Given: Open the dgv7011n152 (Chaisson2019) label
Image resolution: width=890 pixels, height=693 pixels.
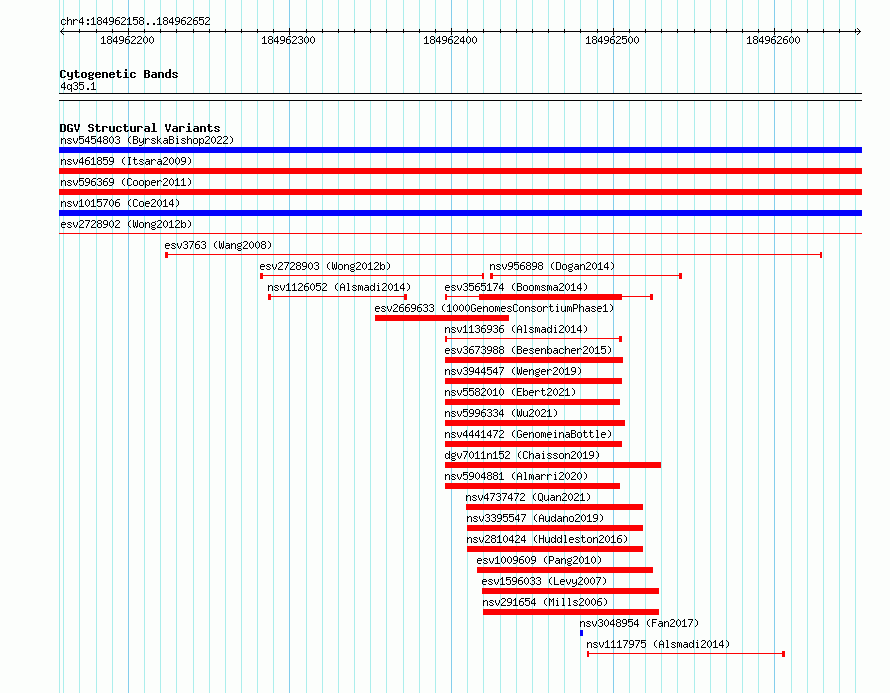Looking at the screenshot, I should (522, 455).
